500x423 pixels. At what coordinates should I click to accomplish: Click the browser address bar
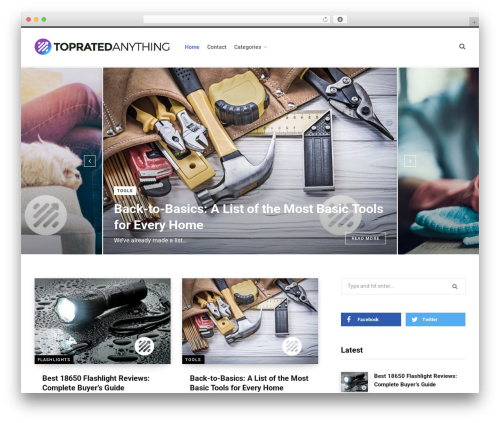(x=237, y=20)
